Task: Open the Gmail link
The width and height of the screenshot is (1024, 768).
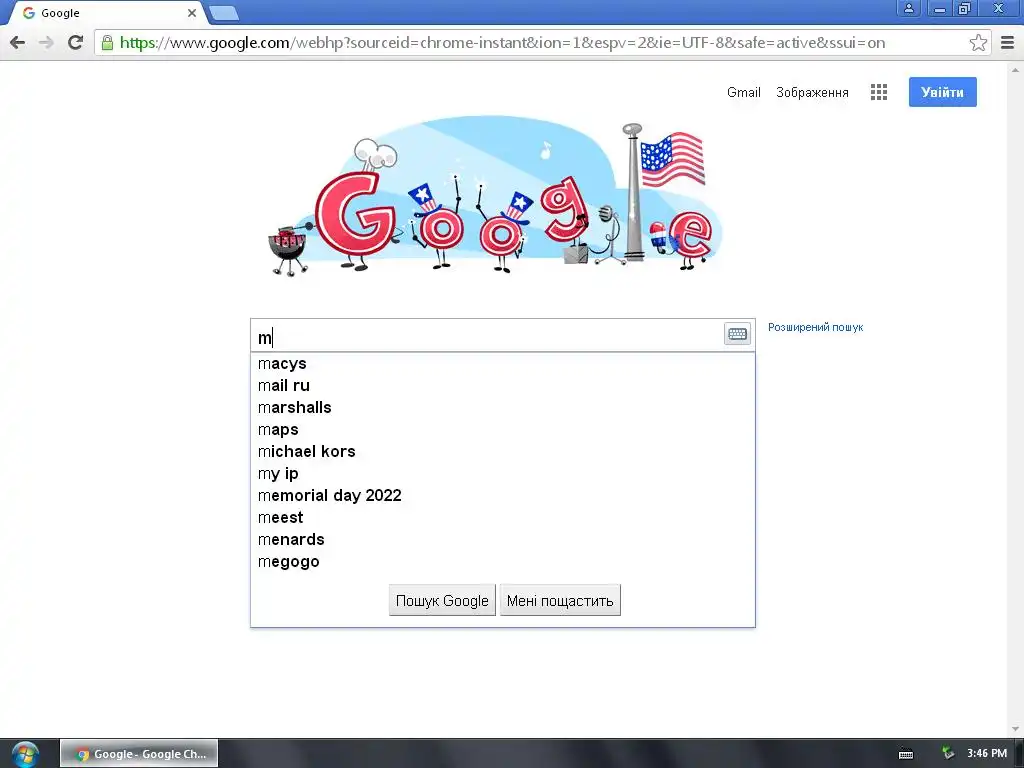Action: (744, 92)
